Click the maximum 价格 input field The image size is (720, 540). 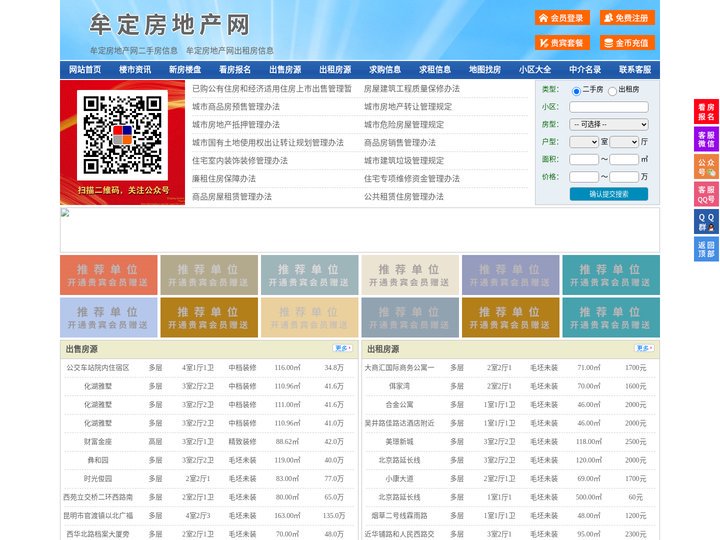(624, 177)
